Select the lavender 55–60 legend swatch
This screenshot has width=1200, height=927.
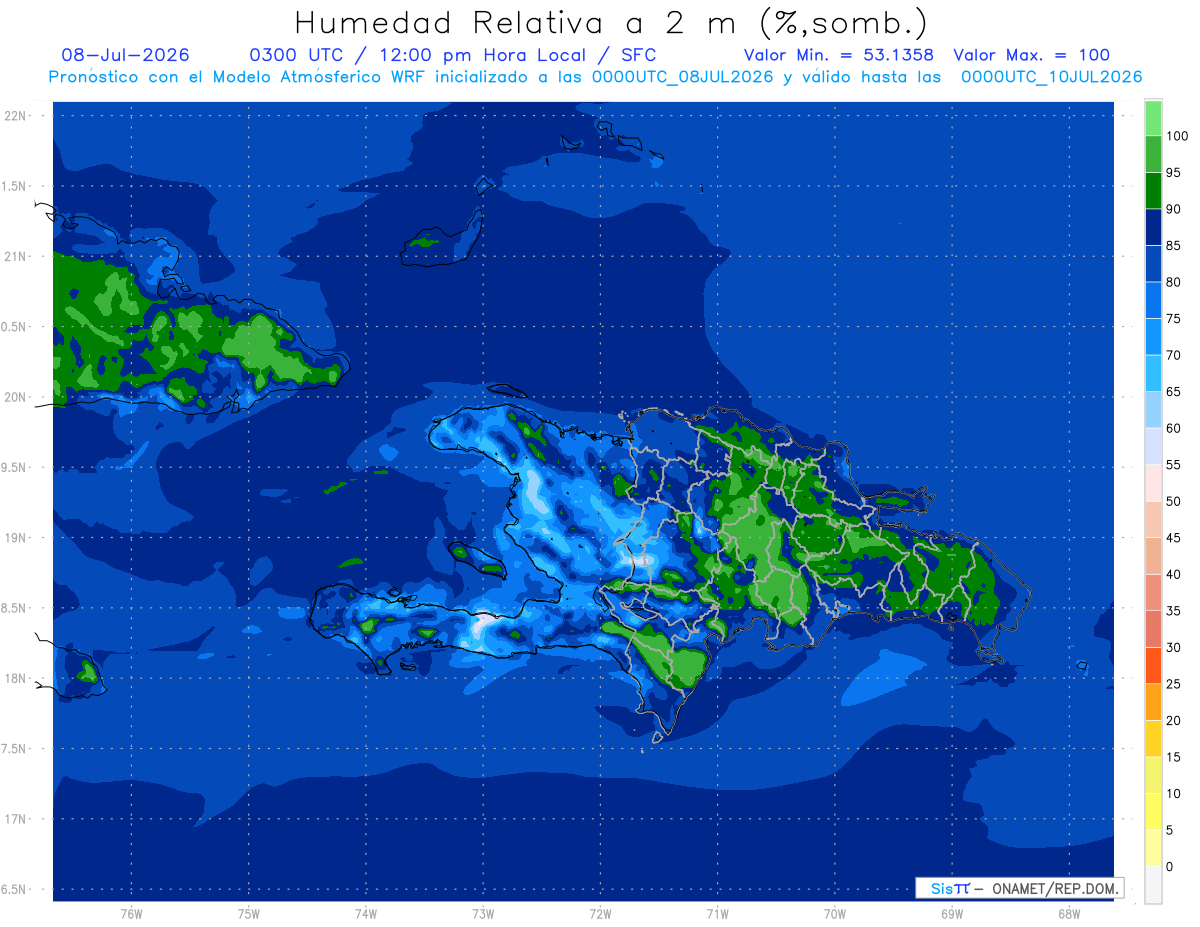tap(1153, 446)
